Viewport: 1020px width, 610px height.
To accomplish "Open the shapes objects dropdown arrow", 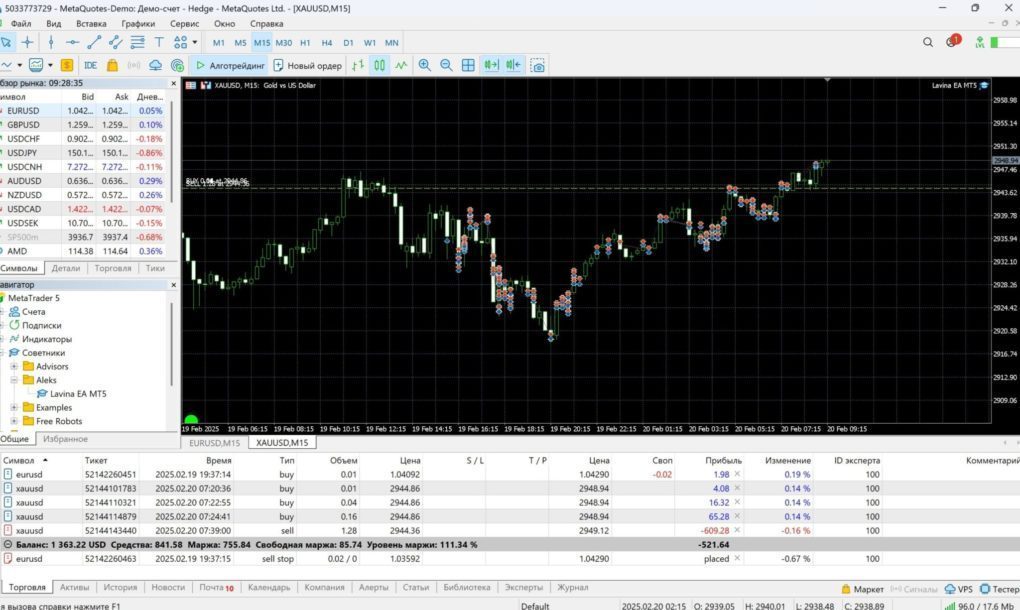I will click(x=195, y=43).
